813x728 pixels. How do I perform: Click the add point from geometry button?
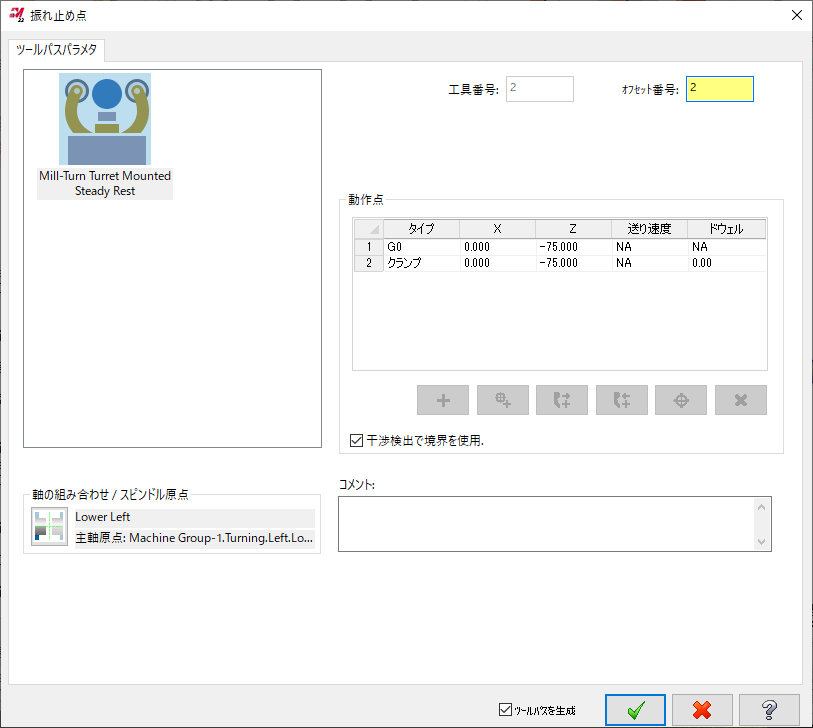(502, 400)
